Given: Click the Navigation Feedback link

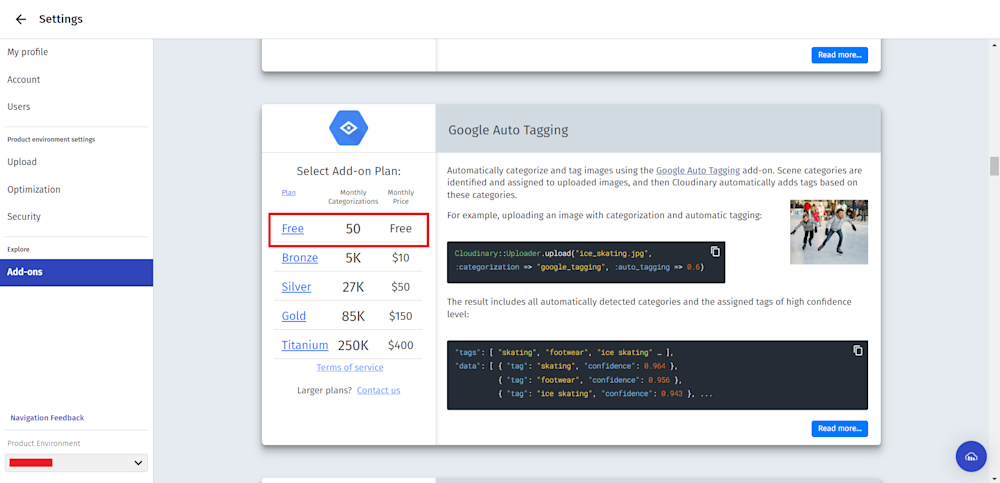Looking at the screenshot, I should pyautogui.click(x=47, y=418).
